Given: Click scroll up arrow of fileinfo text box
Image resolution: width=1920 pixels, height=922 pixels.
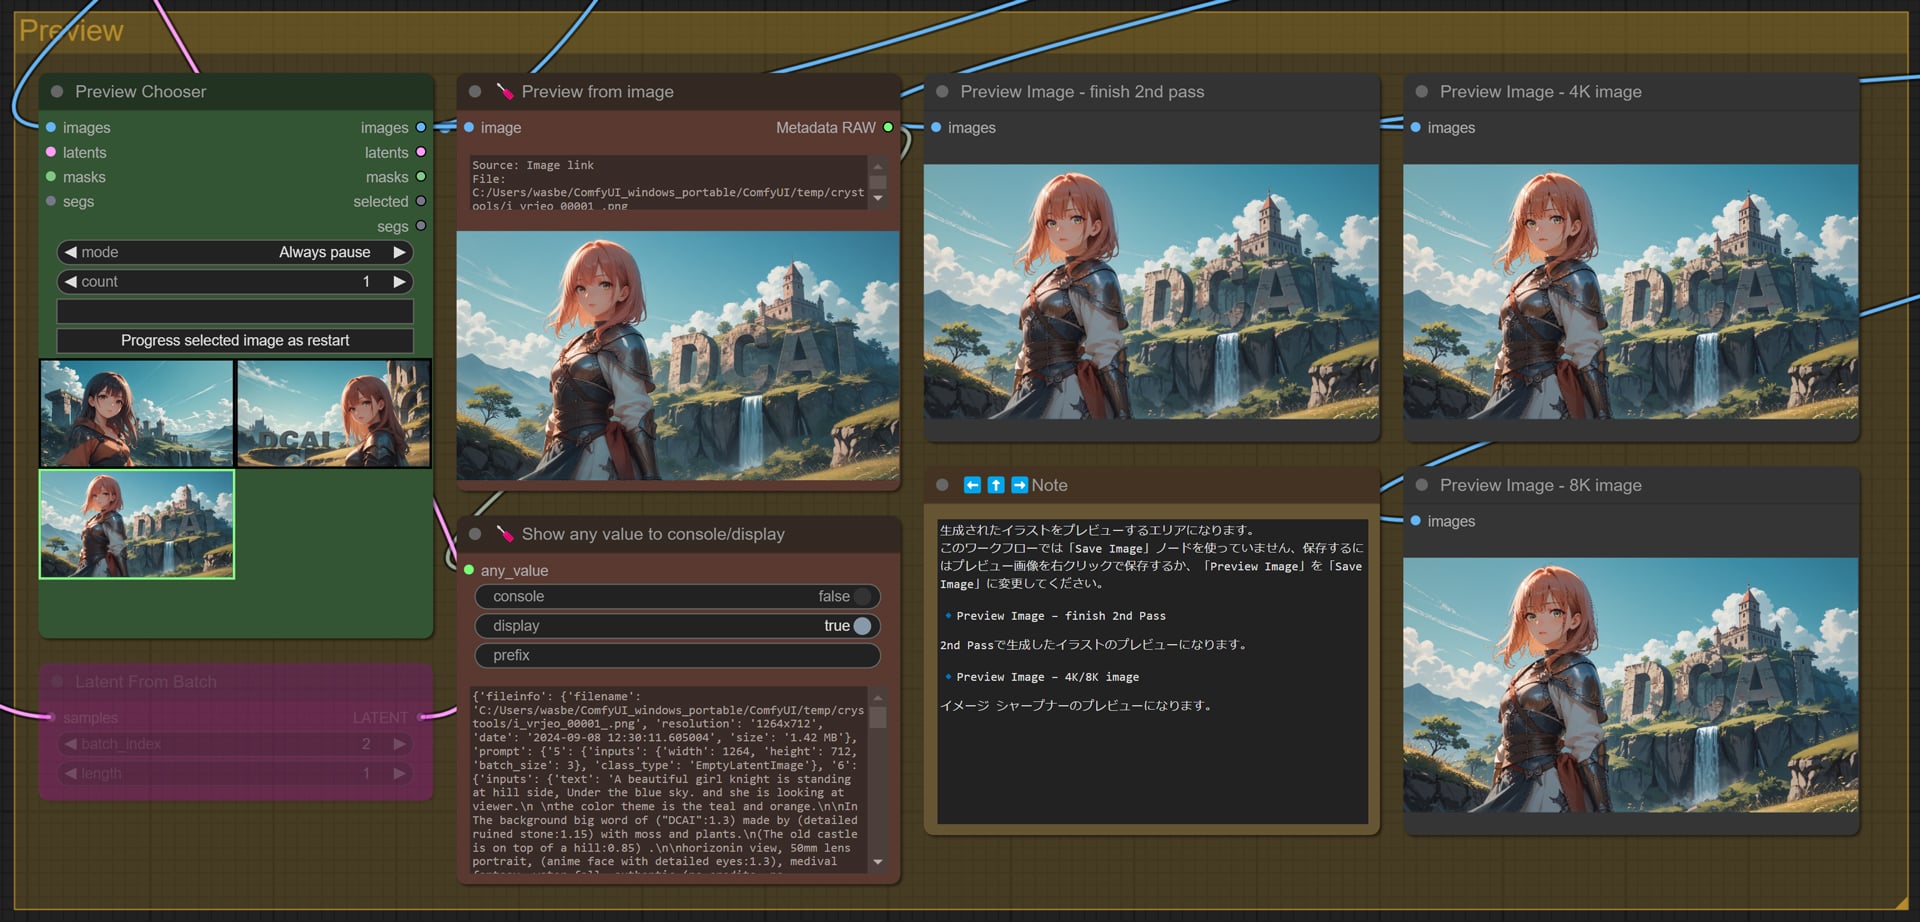Looking at the screenshot, I should pos(878,698).
